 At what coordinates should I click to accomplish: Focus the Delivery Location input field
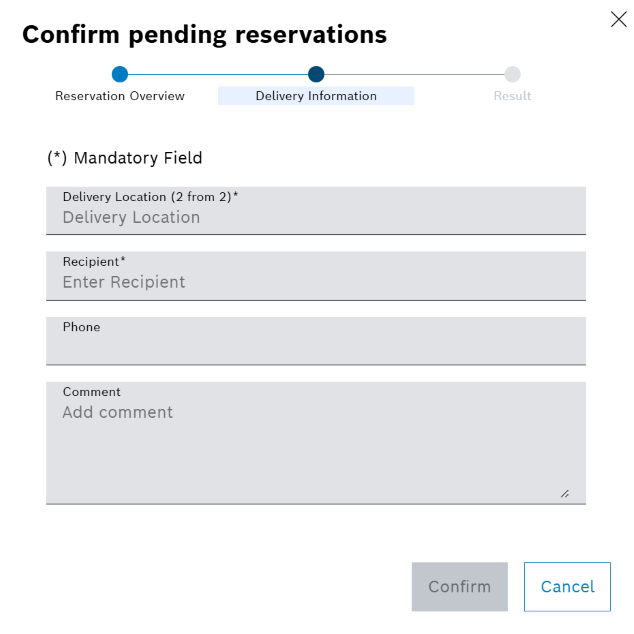click(x=315, y=218)
